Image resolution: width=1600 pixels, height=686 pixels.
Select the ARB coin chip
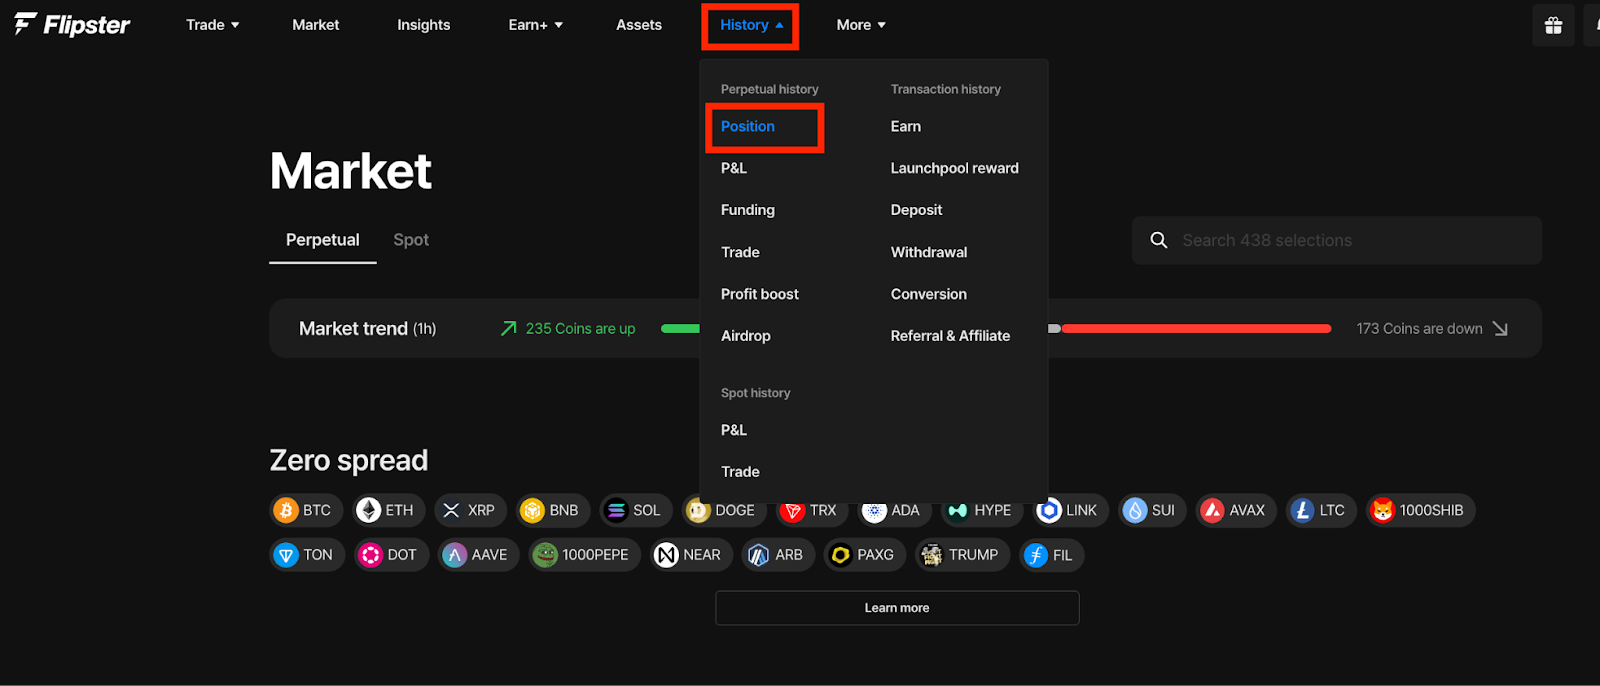tap(777, 555)
